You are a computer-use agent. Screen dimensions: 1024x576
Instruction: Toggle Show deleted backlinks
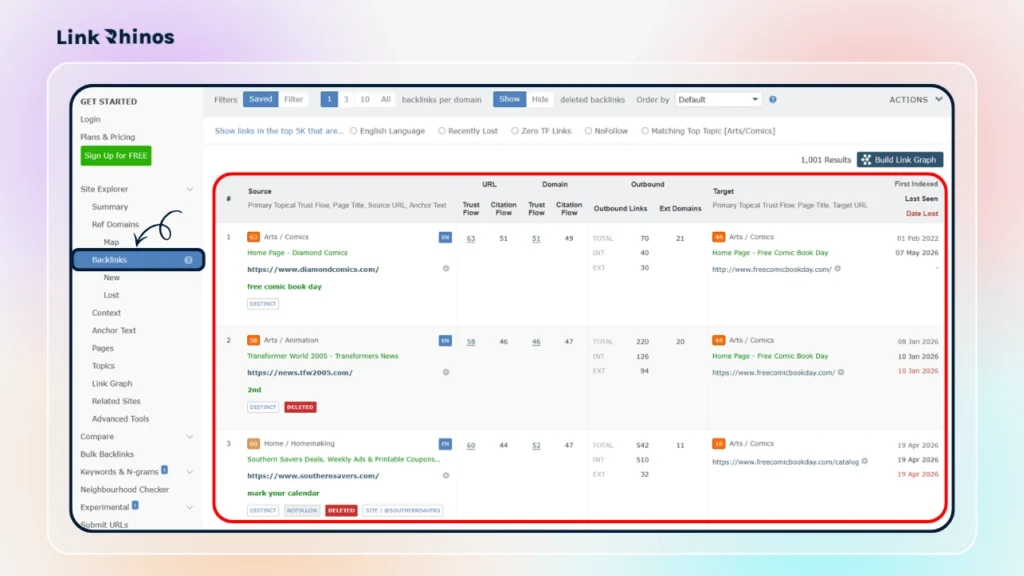click(x=509, y=99)
